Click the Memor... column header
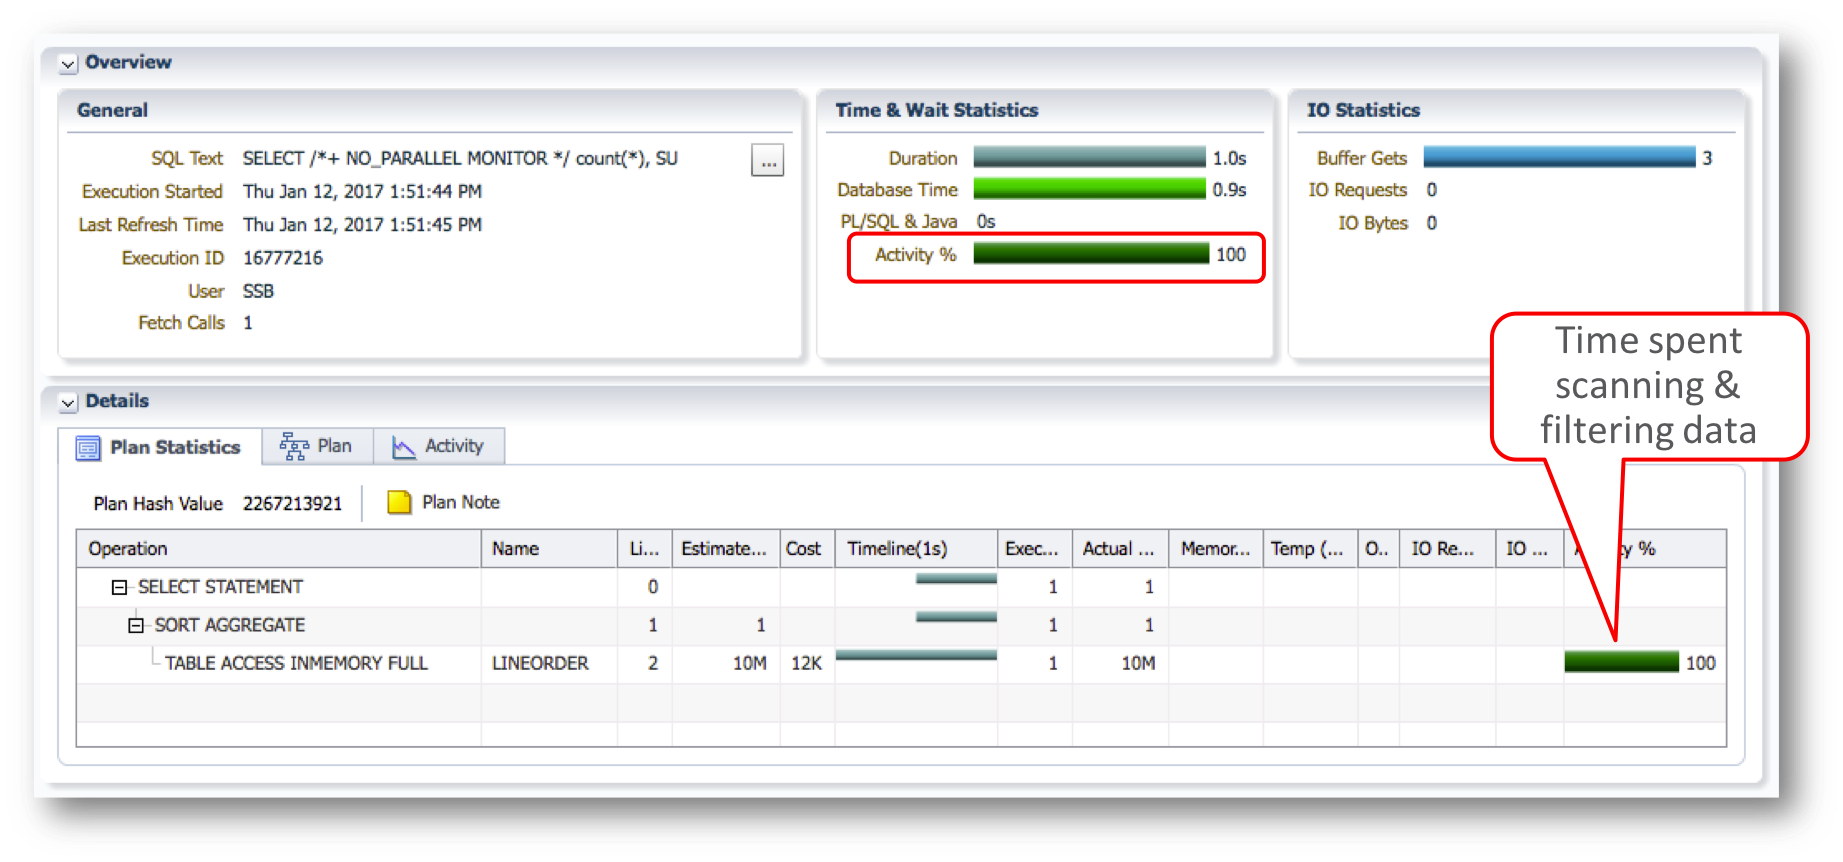The height and width of the screenshot is (862, 1843). (1216, 549)
